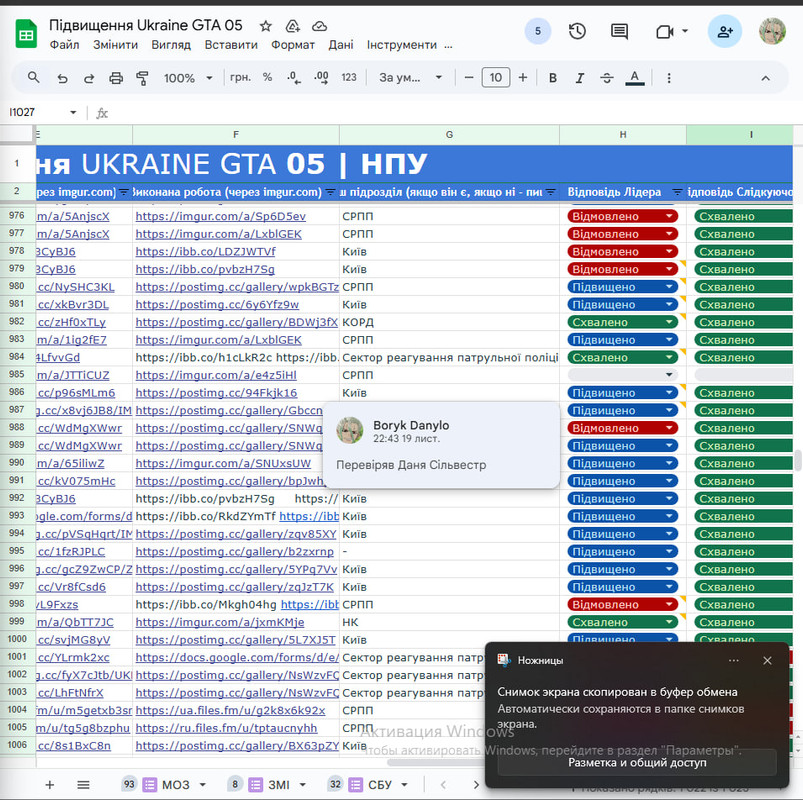Open the empty status dropdown in row 985
This screenshot has height=800, width=803.
(669, 375)
